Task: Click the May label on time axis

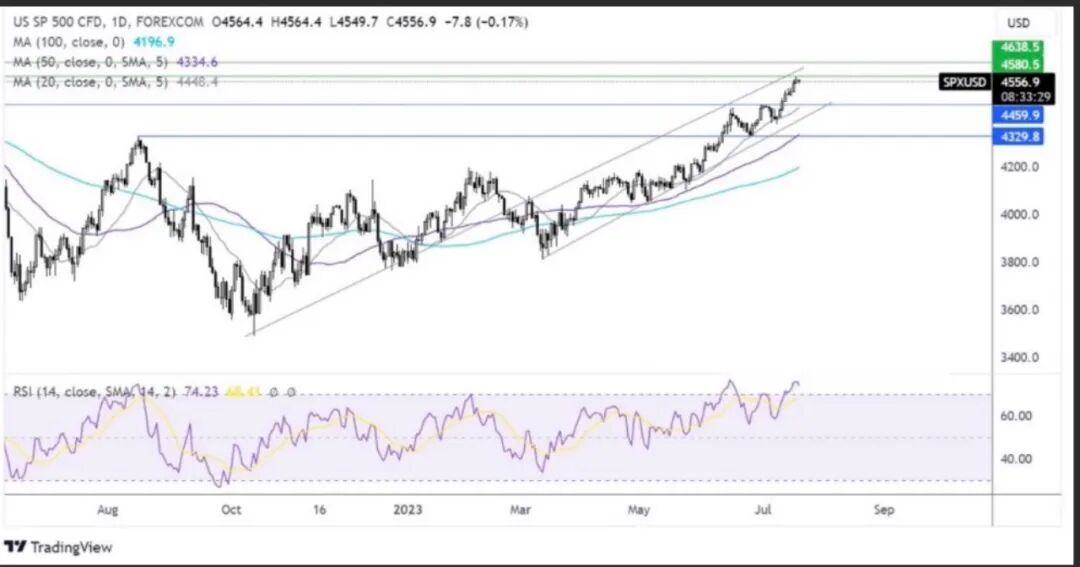Action: point(638,510)
